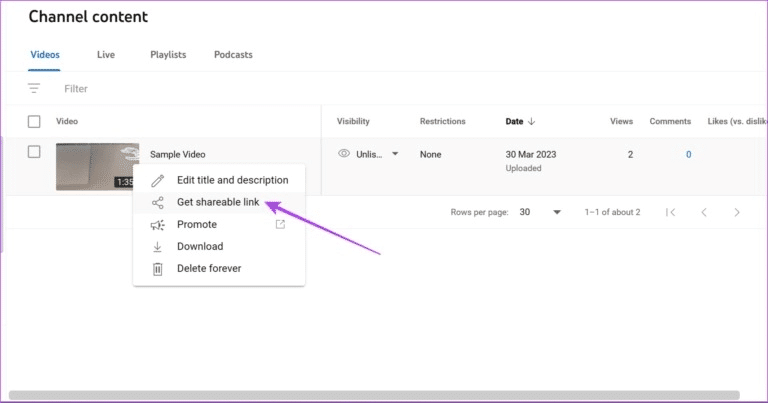Click the trash bin delete icon
Viewport: 768px width, 403px height.
point(157,269)
